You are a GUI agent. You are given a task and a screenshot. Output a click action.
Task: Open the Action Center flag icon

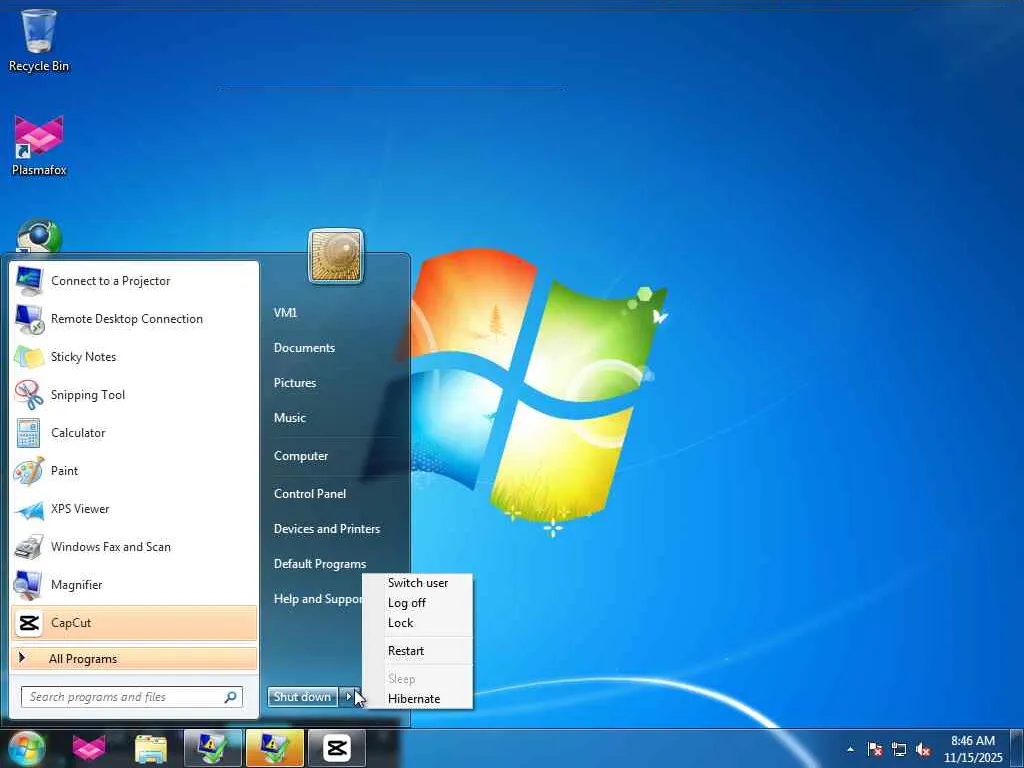[x=875, y=749]
